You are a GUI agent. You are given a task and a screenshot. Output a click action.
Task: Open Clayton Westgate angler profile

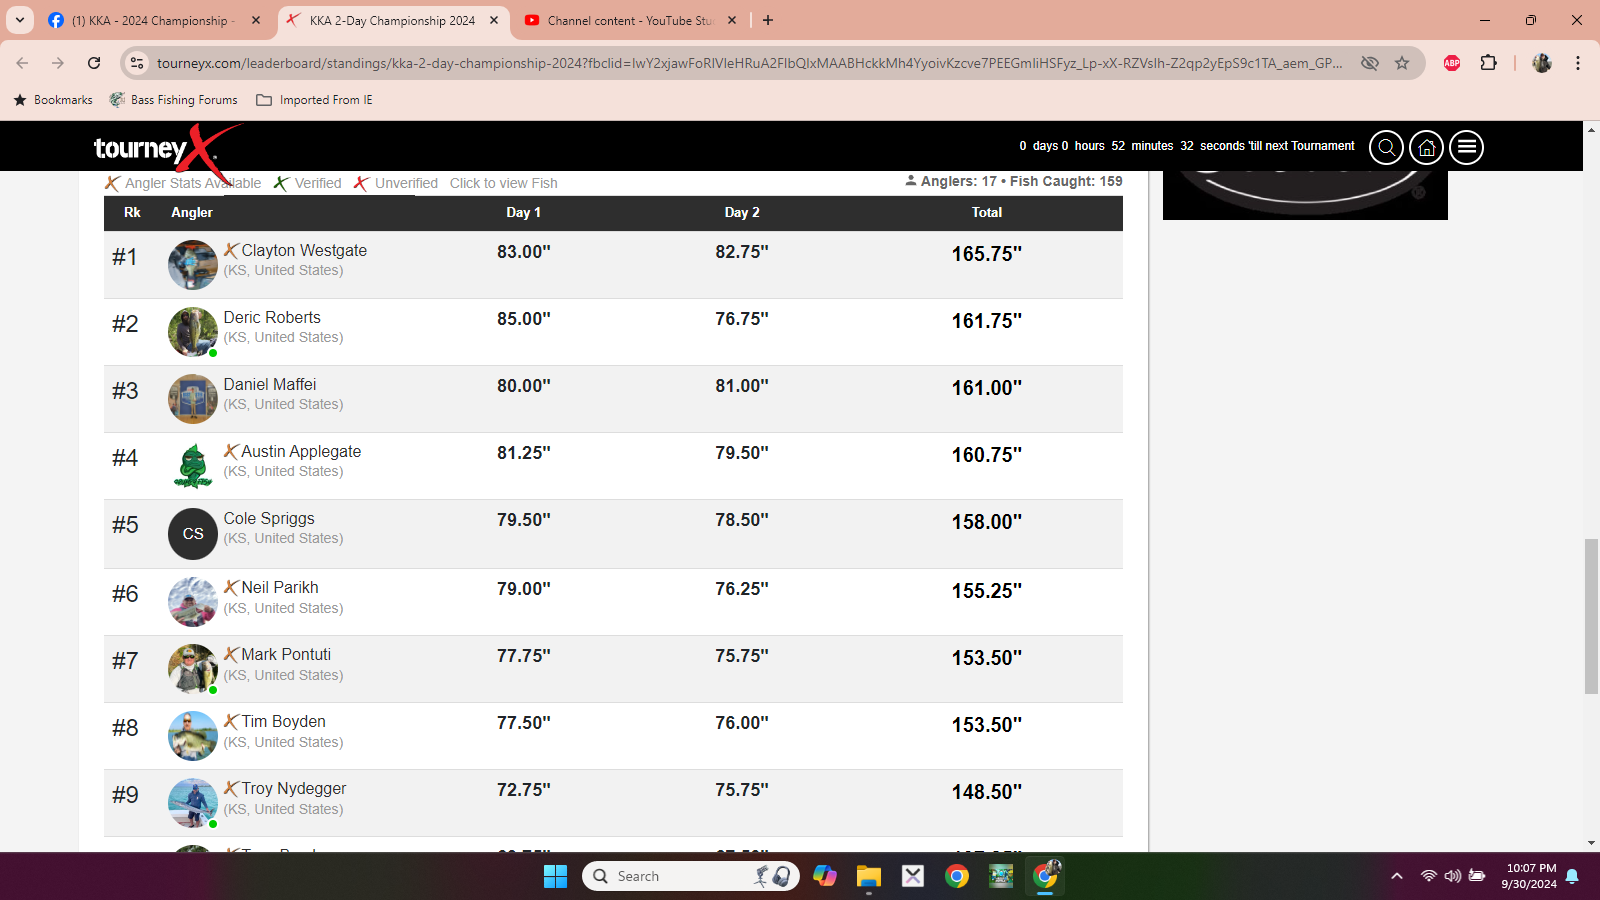click(x=304, y=250)
